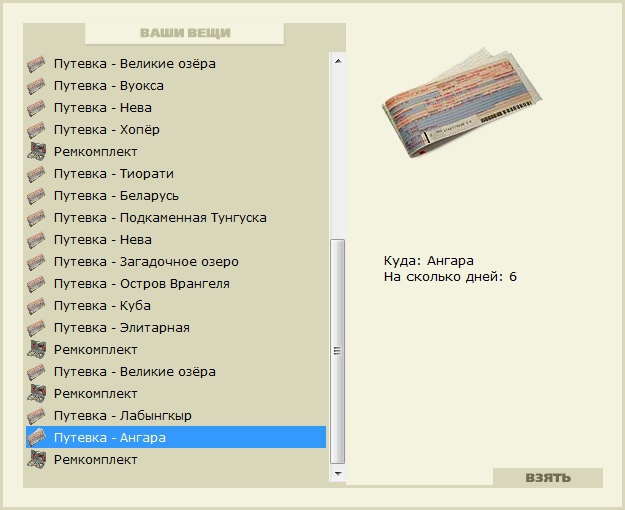Image resolution: width=625 pixels, height=510 pixels.
Task: Click ticket icon beside Путевка - Подкаменная Тунгуска
Action: click(x=36, y=218)
